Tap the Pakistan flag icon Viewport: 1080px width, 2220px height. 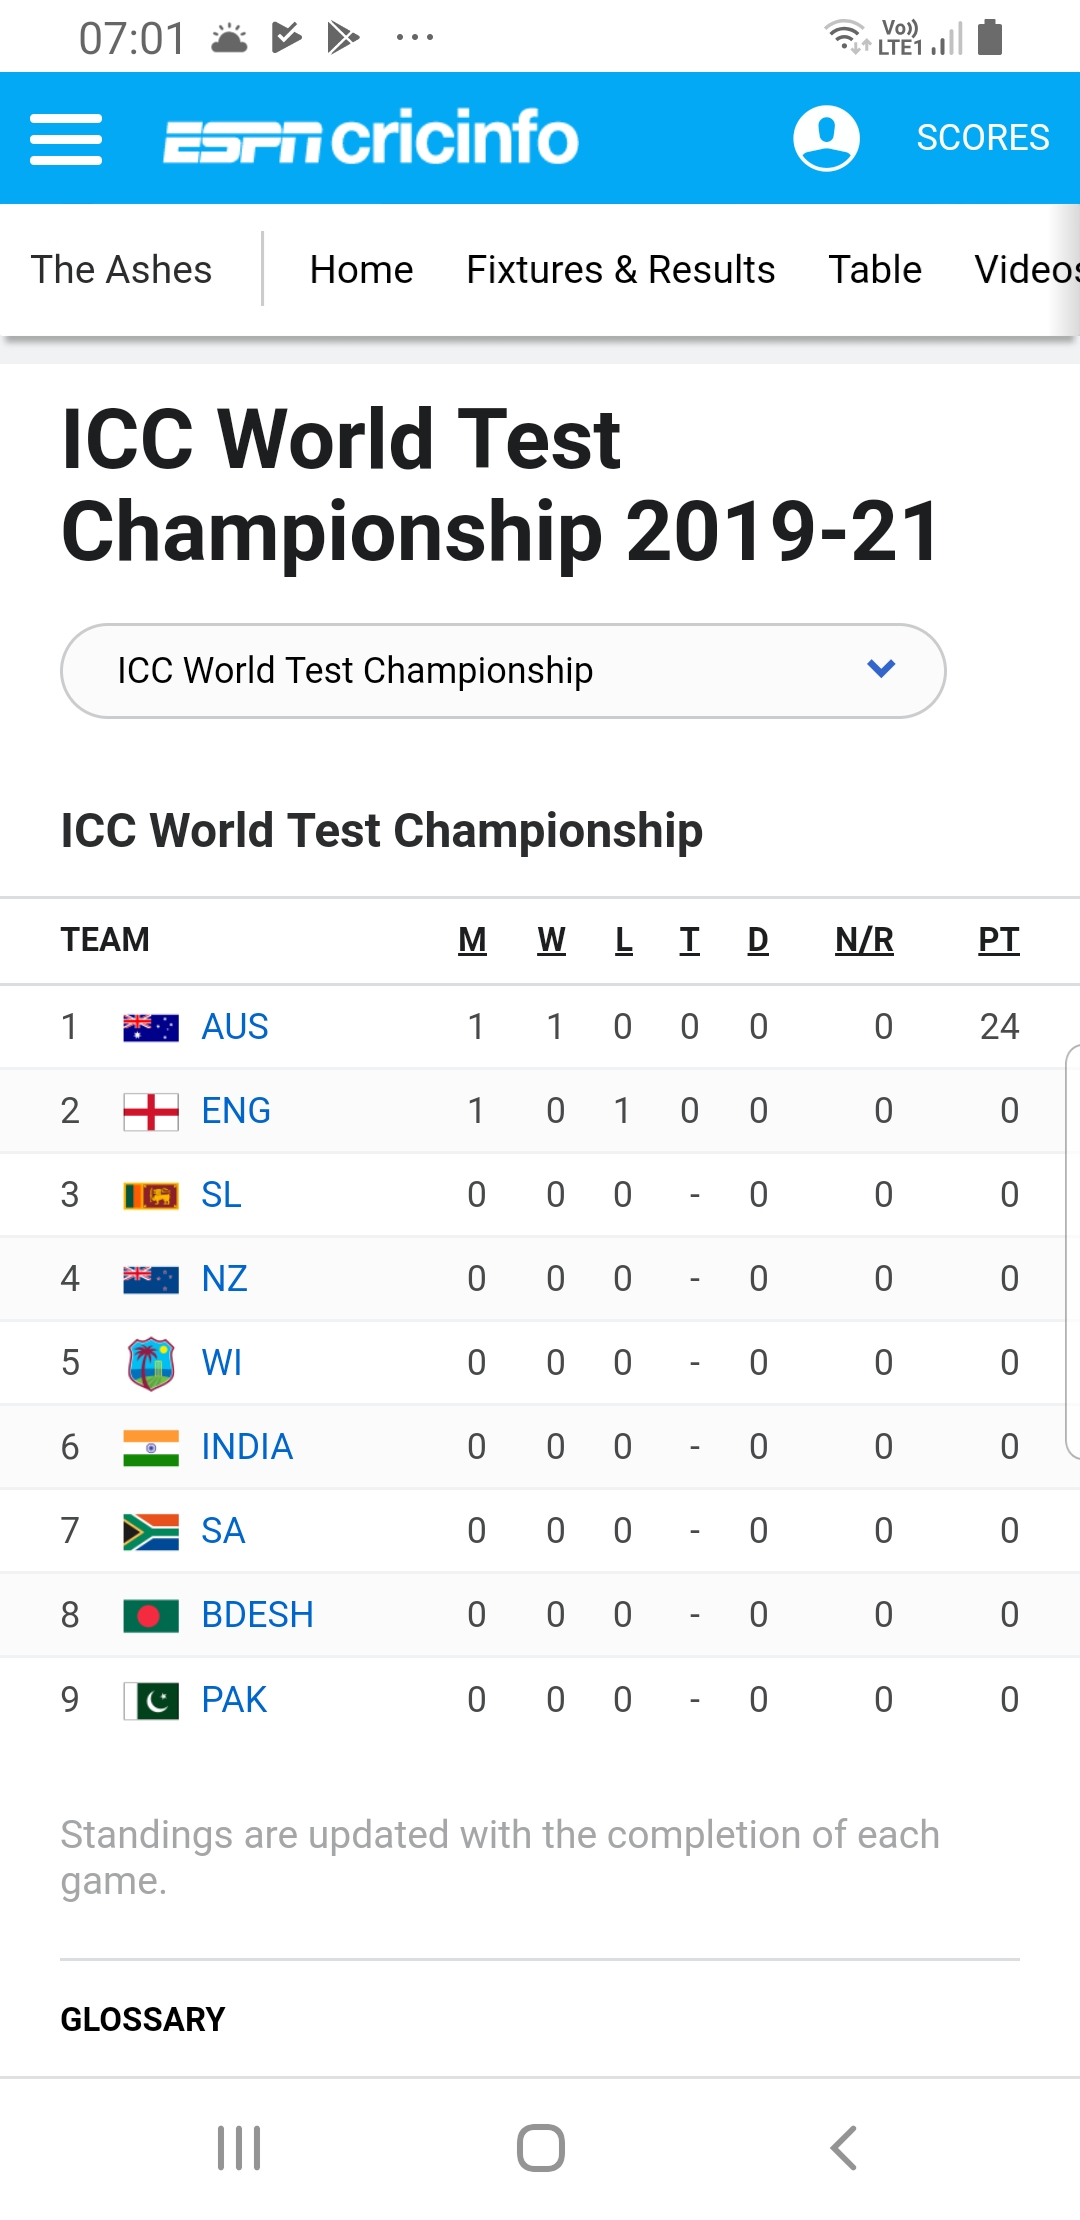(x=151, y=1700)
